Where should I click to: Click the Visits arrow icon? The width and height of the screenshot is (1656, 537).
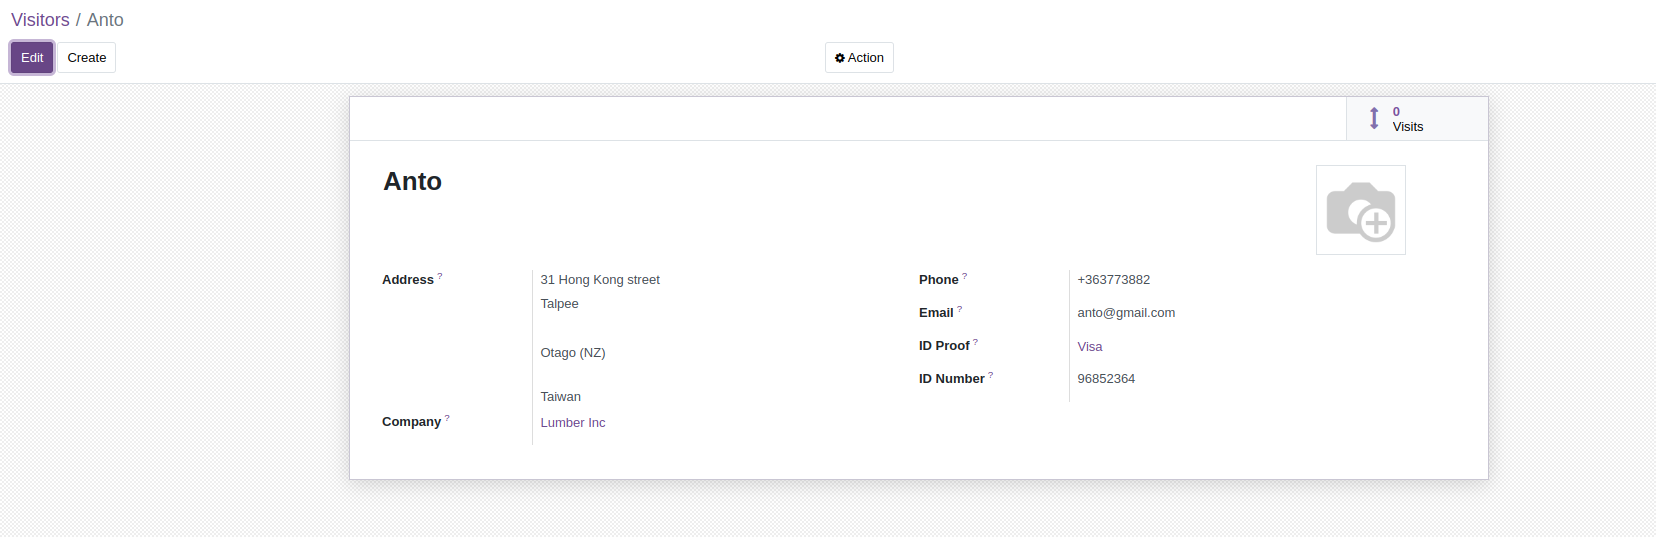[1374, 118]
